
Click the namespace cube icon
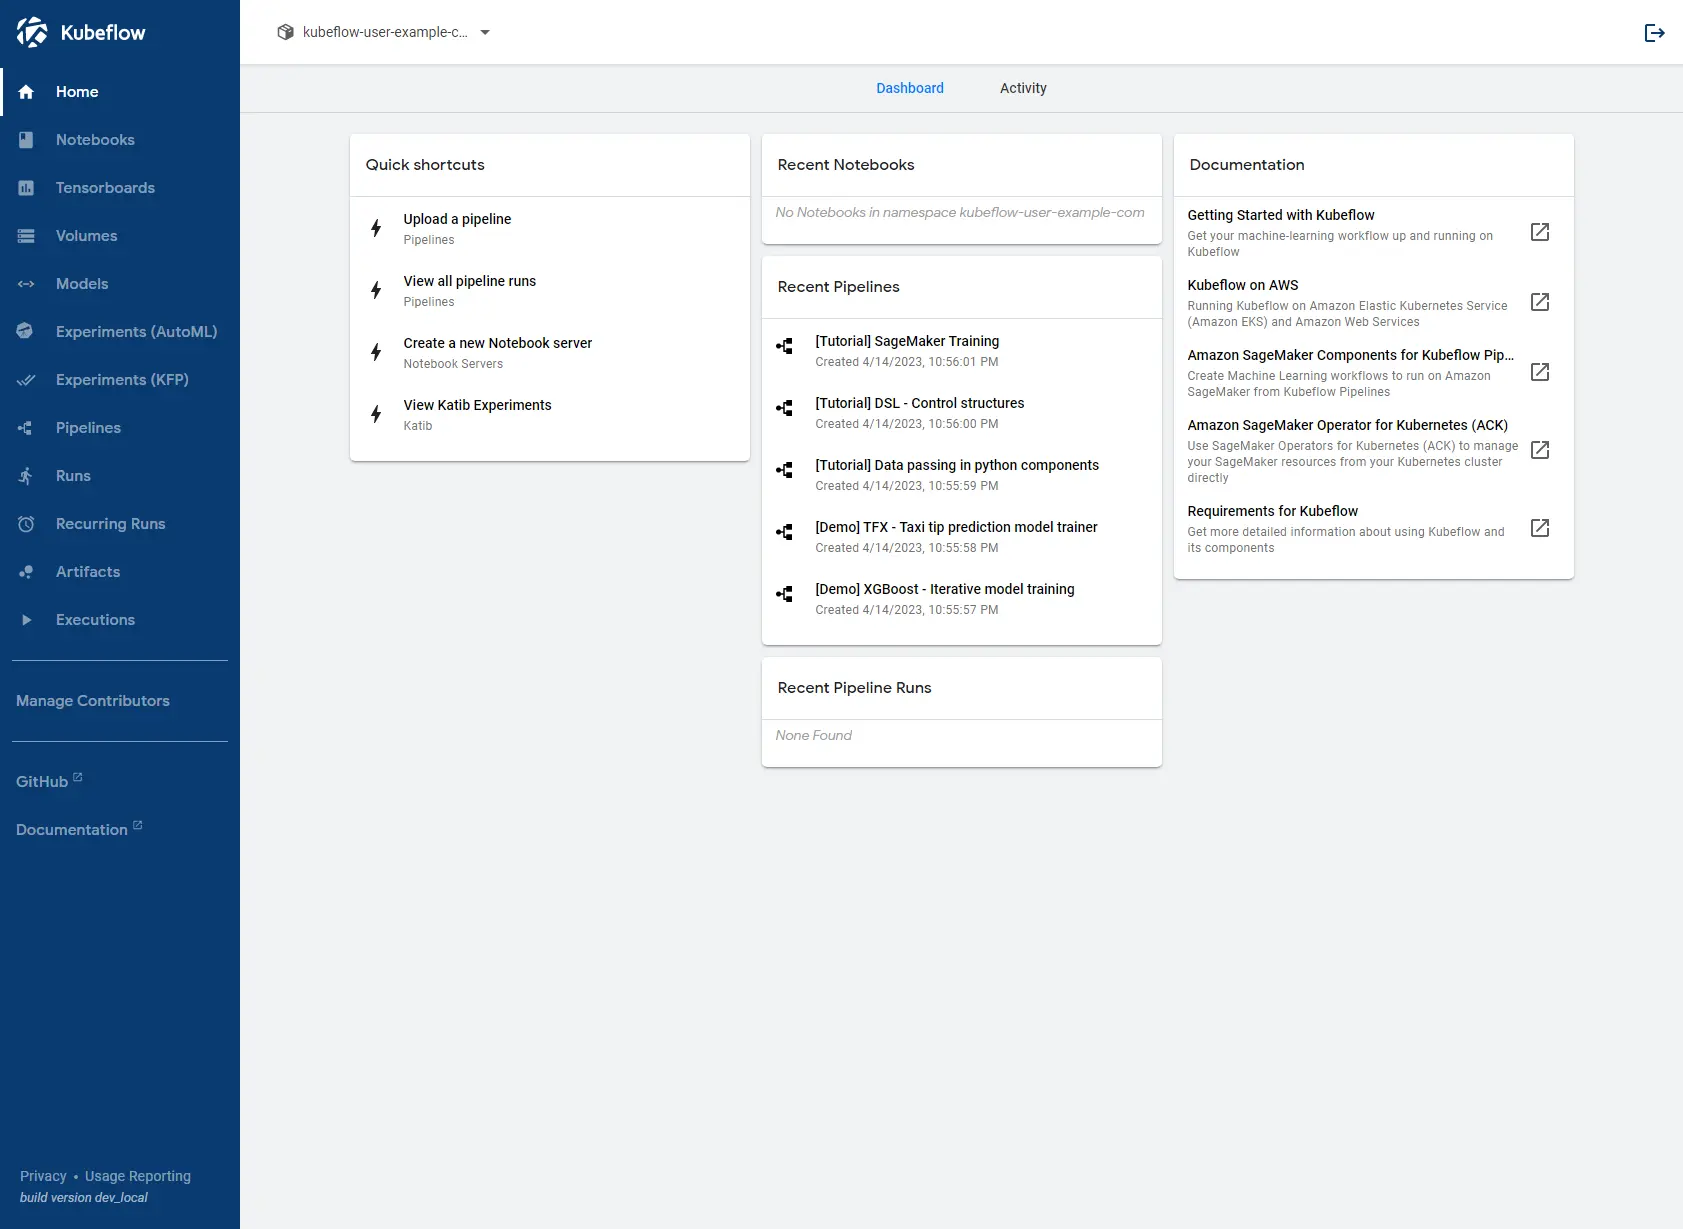point(285,32)
